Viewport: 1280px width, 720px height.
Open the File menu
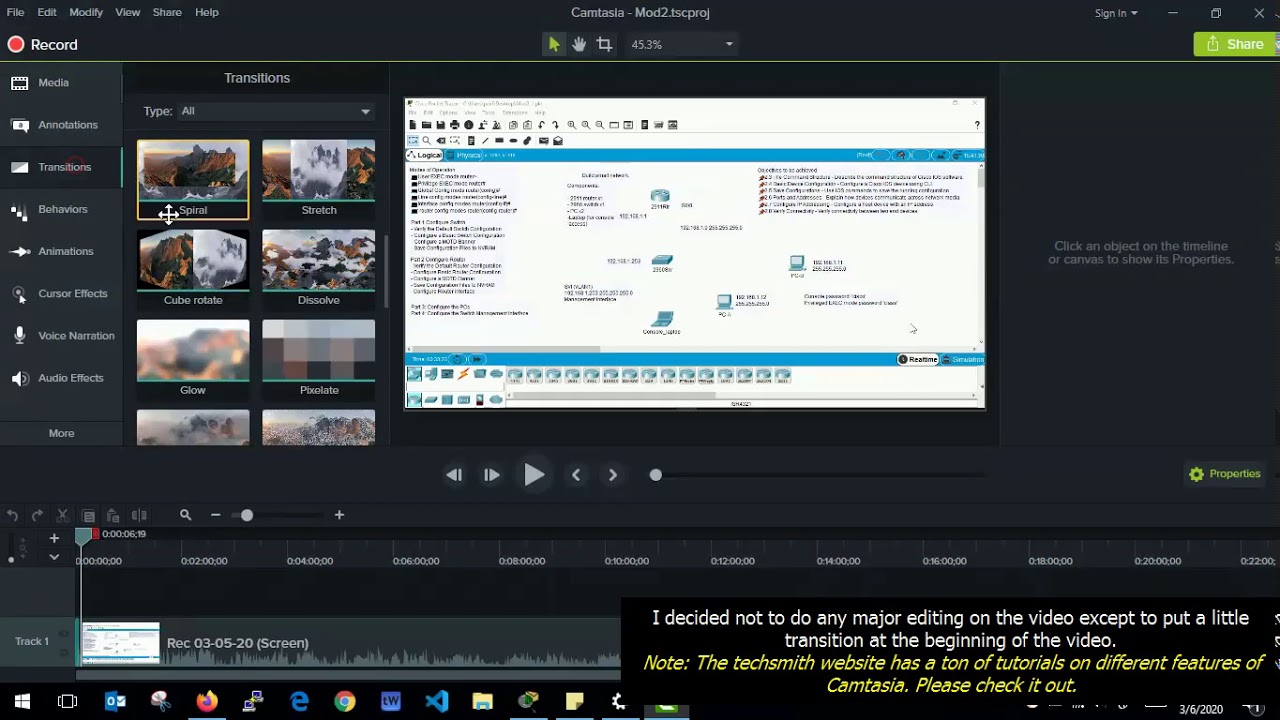click(x=15, y=12)
